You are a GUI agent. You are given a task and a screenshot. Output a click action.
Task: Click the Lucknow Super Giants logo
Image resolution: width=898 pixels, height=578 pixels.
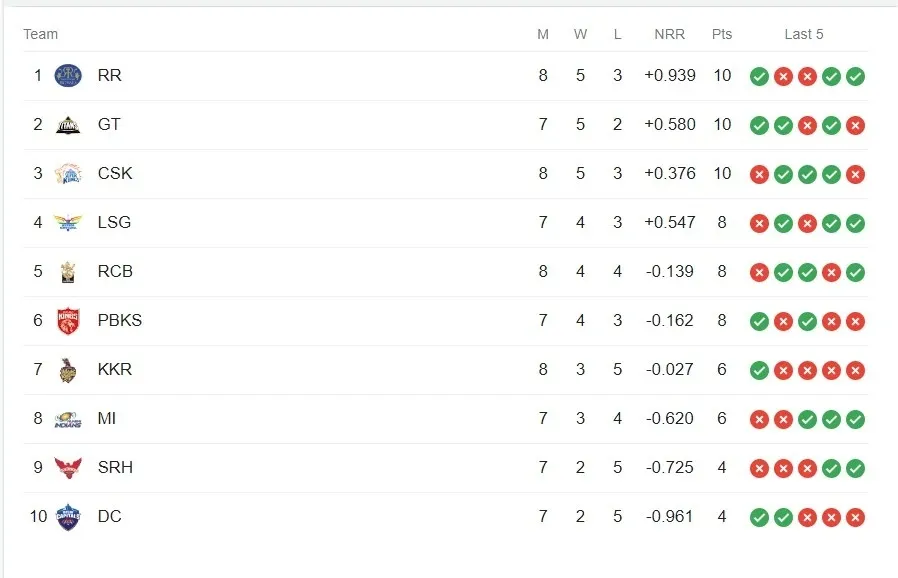pos(68,222)
